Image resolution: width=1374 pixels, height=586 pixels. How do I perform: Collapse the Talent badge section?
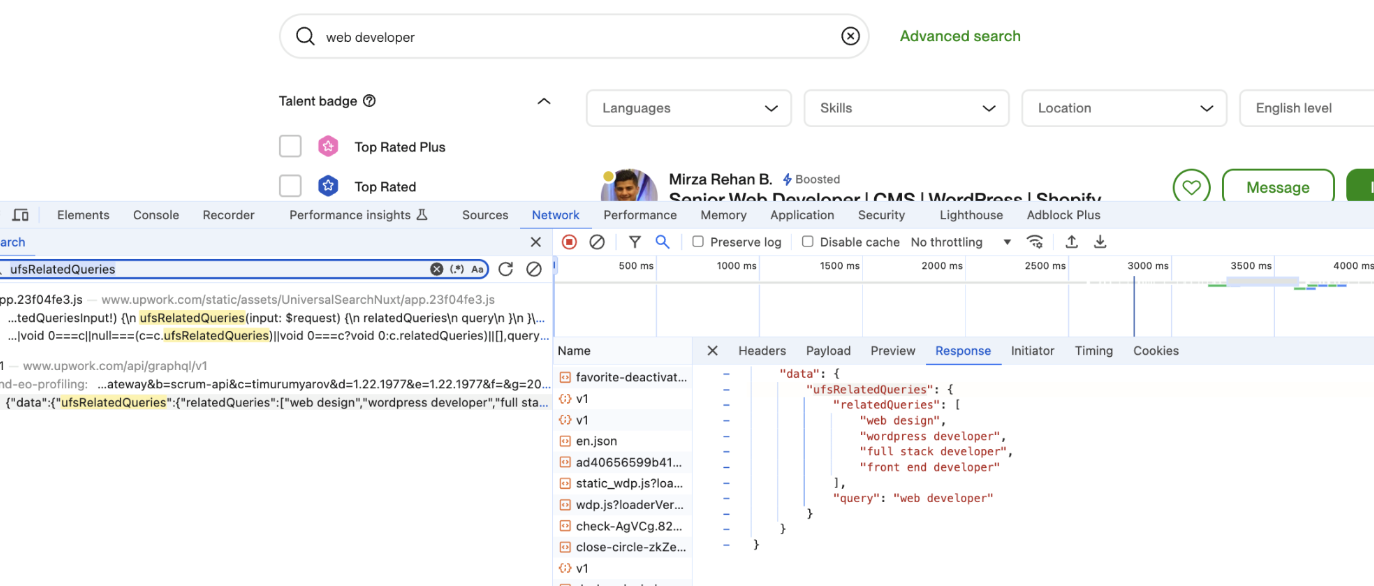(544, 101)
